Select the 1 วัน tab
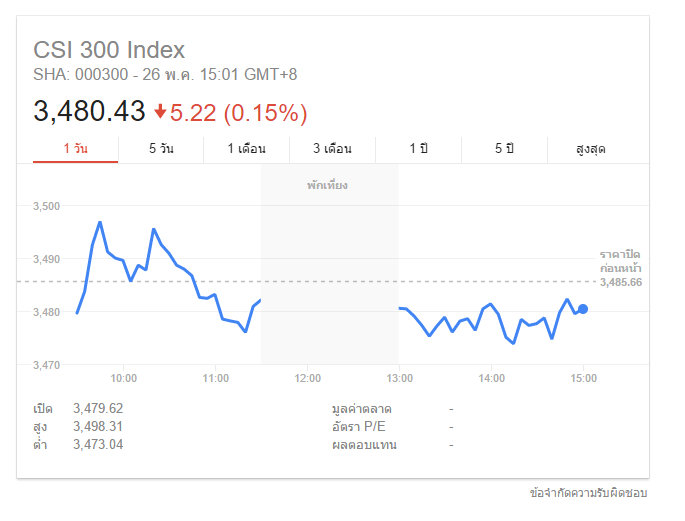This screenshot has height=521, width=685. (75, 149)
